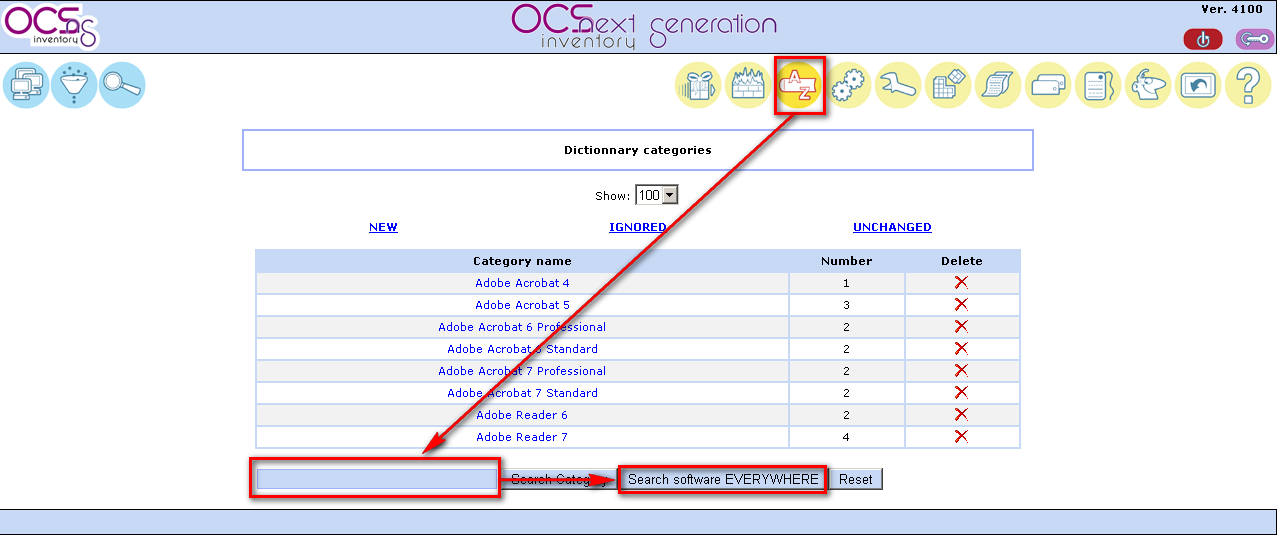The image size is (1277, 557).
Task: Delete the Adobe Acrobat 7 Professional category
Action: tap(961, 371)
